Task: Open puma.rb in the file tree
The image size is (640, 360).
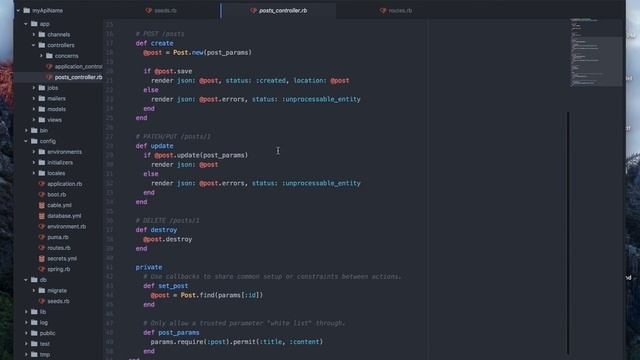Action: (x=58, y=237)
